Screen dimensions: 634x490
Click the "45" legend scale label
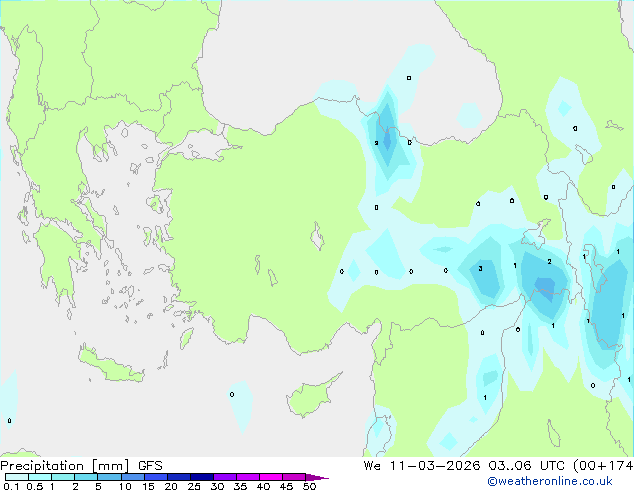[286, 486]
